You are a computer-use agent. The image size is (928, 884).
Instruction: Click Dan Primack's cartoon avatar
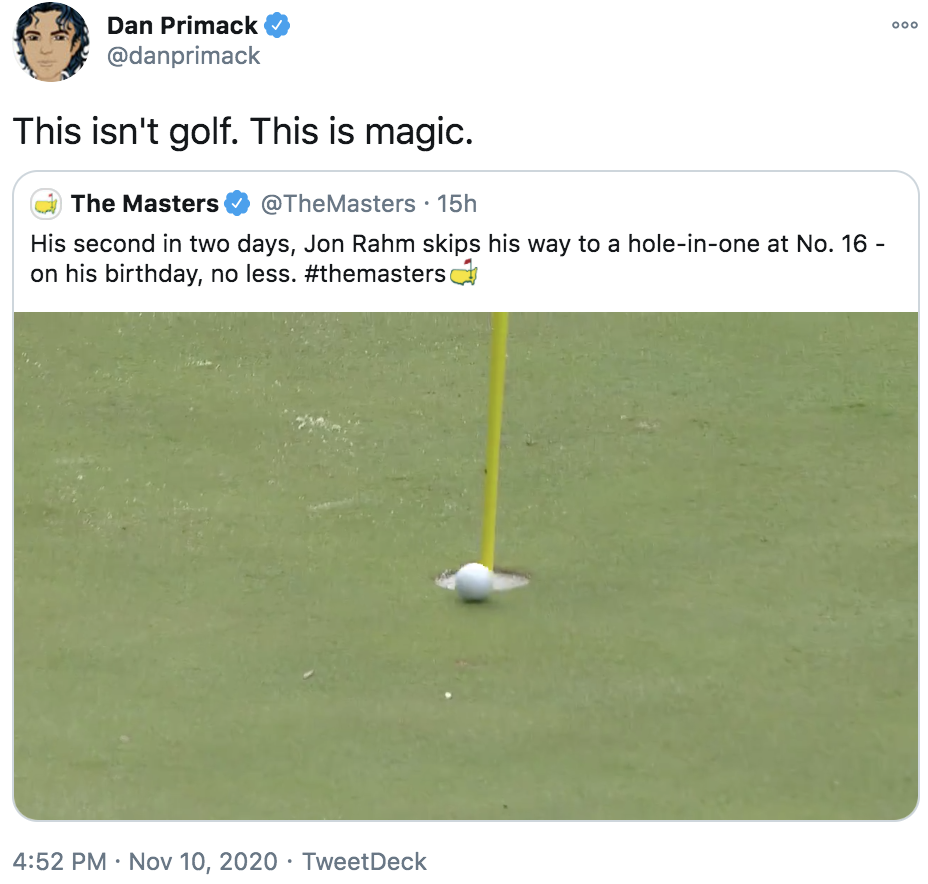(x=46, y=42)
